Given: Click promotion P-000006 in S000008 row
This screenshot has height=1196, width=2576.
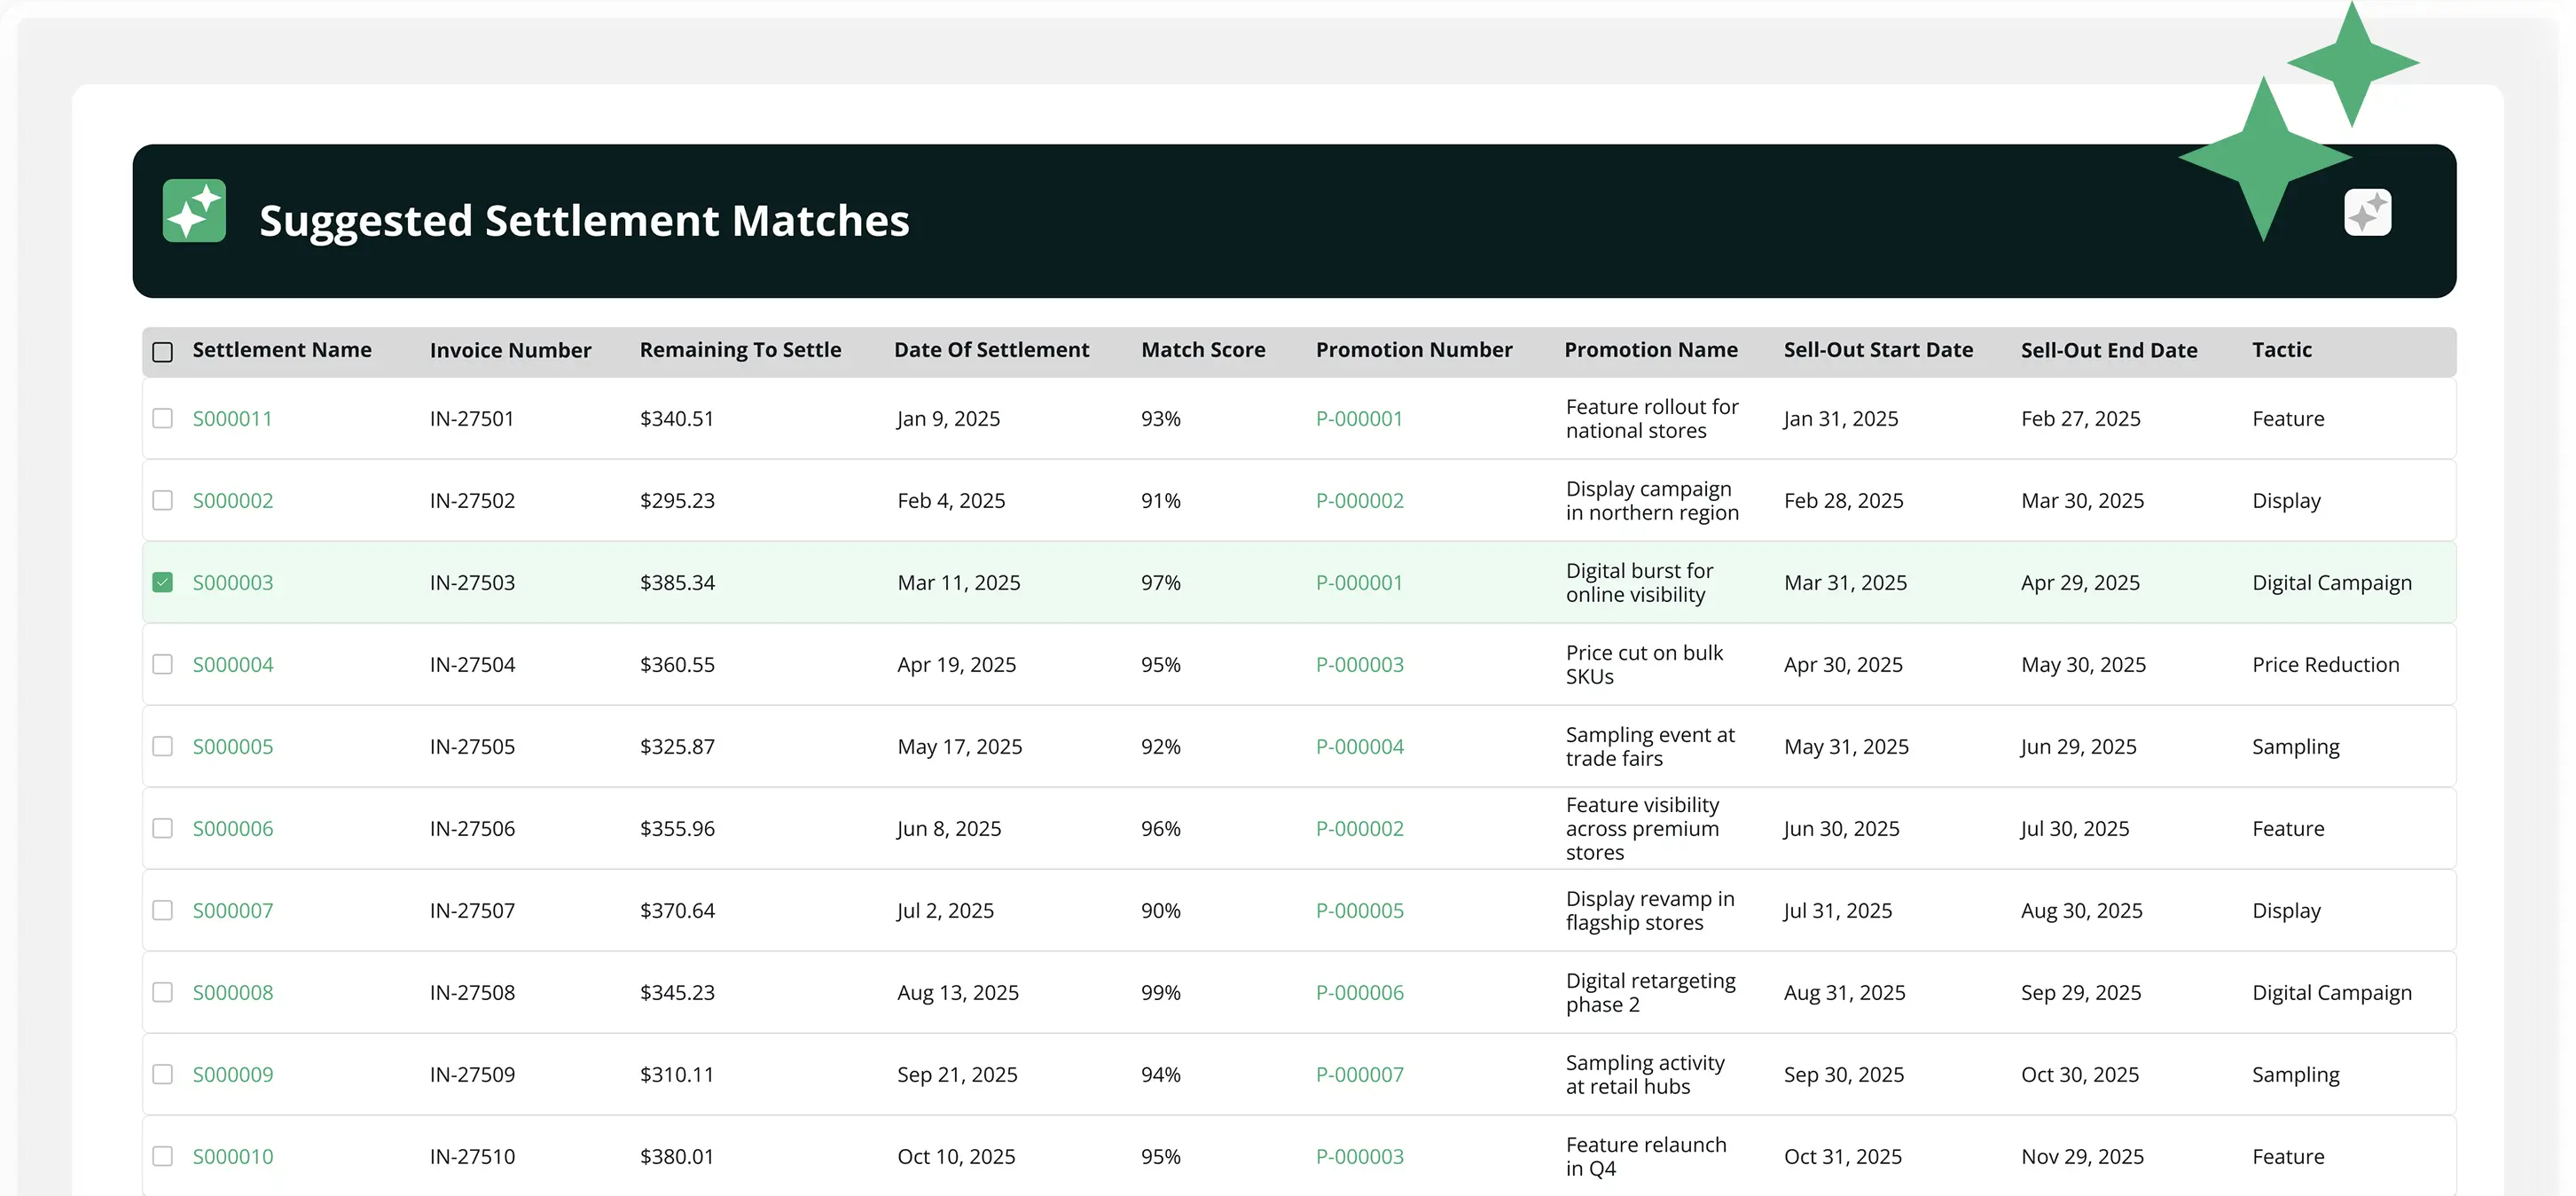Looking at the screenshot, I should tap(1360, 993).
